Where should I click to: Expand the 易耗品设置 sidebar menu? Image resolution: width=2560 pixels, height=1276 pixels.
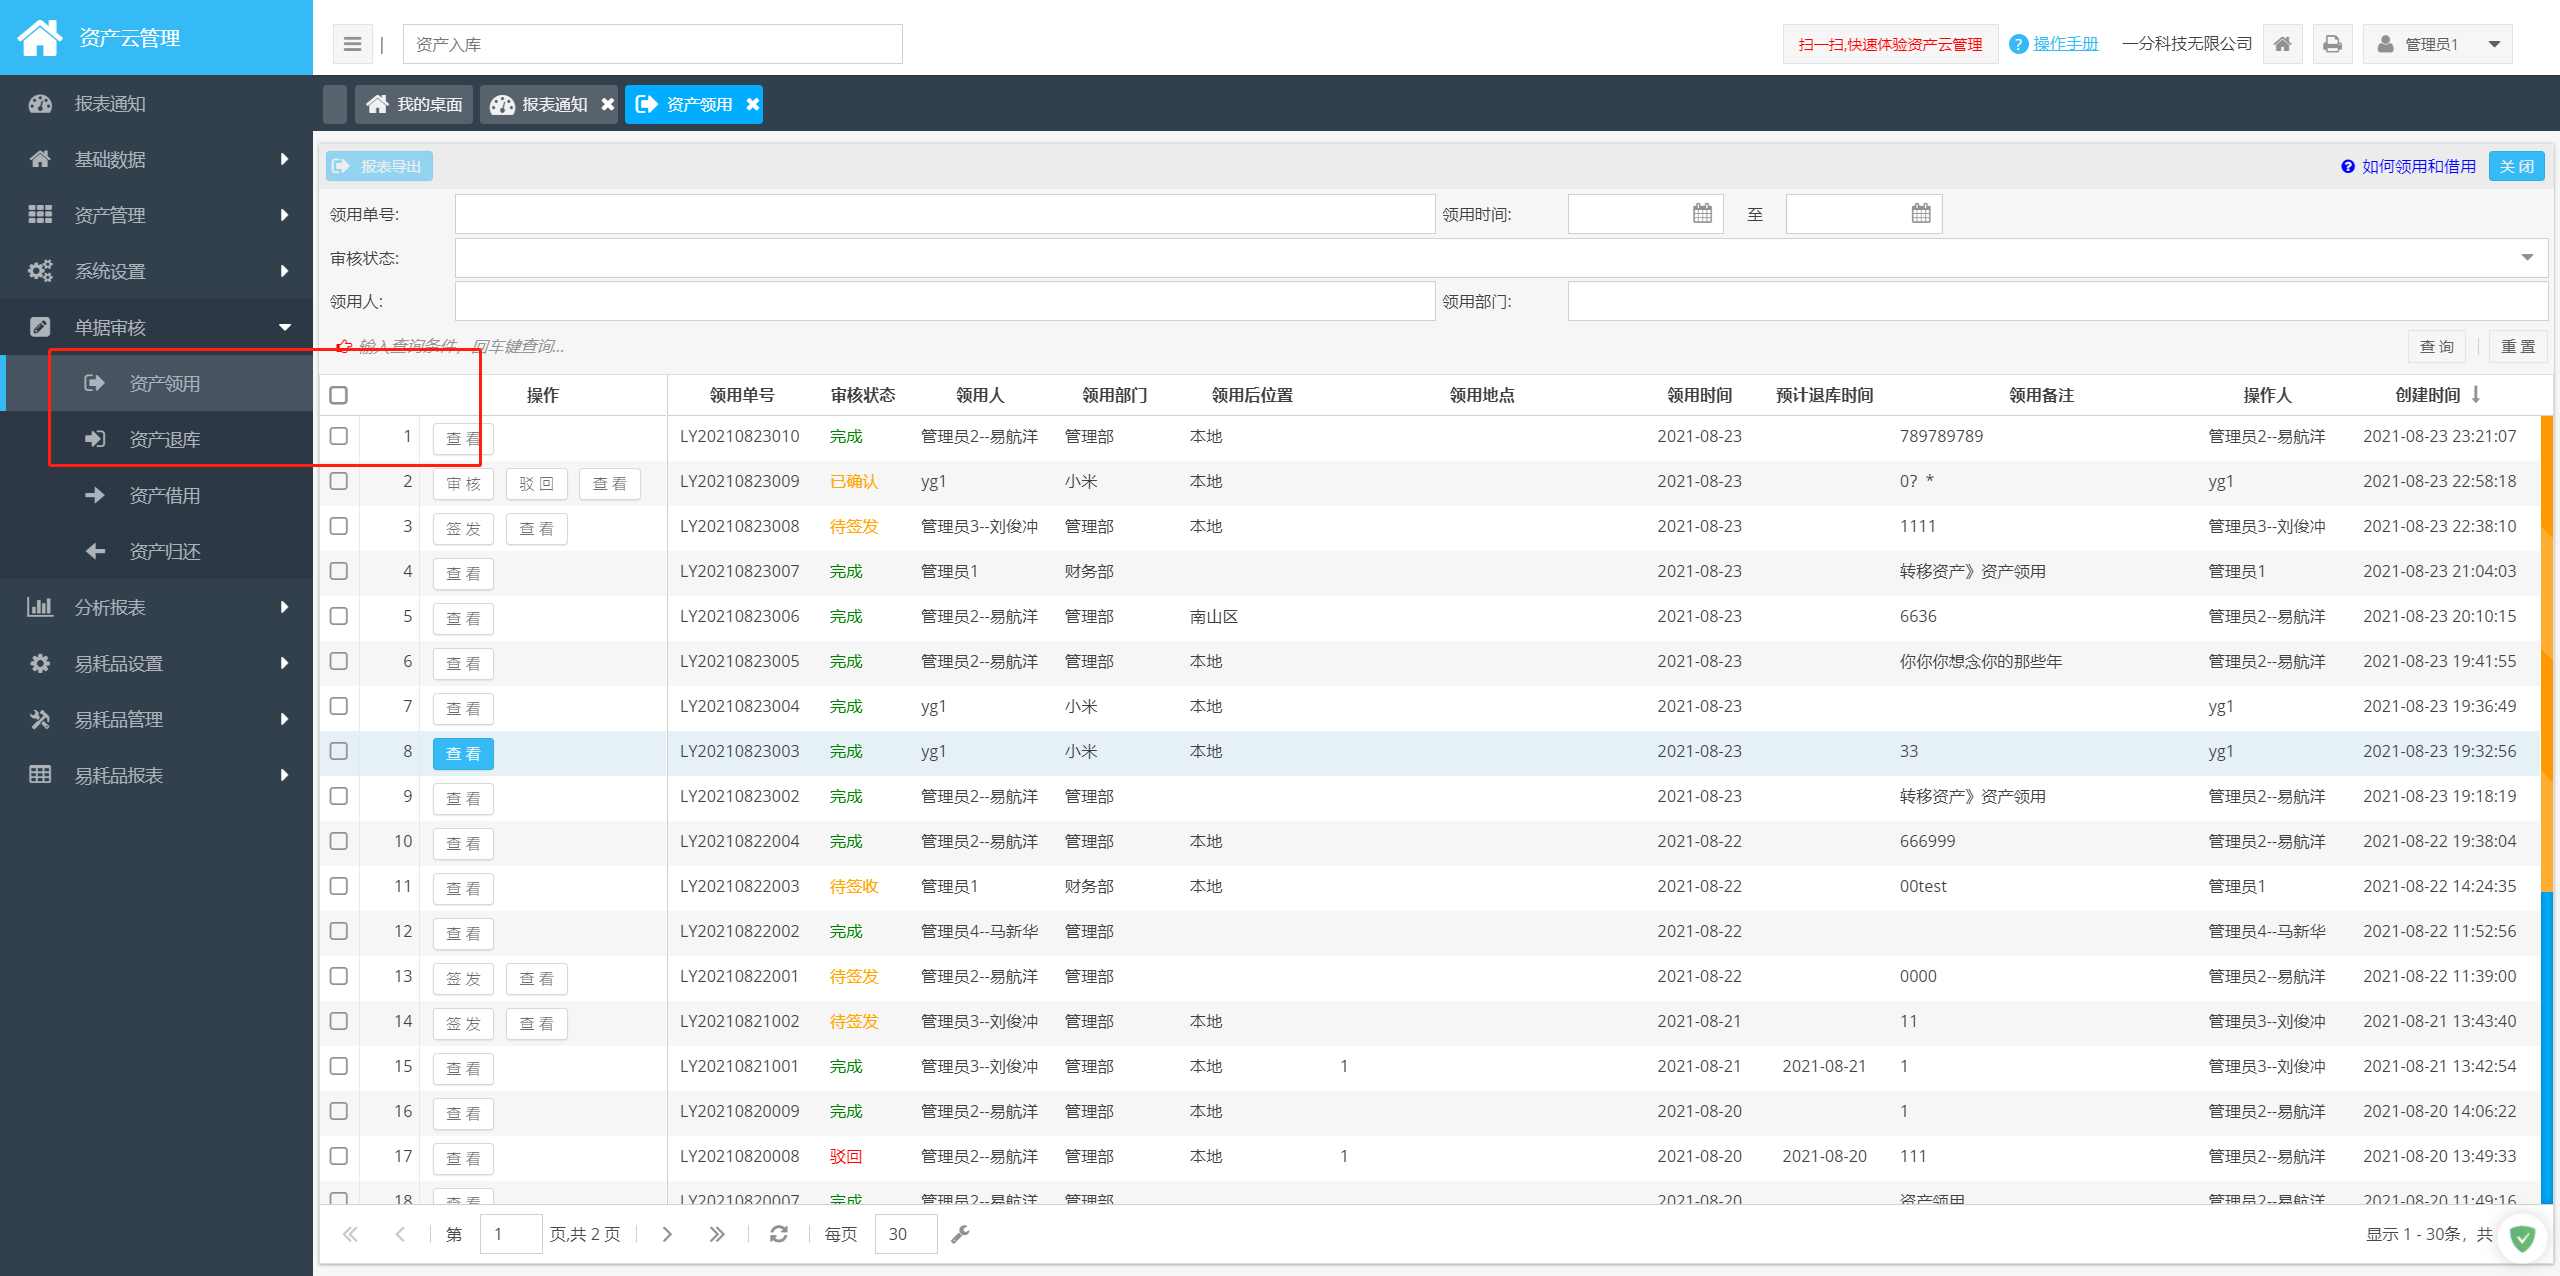(156, 663)
